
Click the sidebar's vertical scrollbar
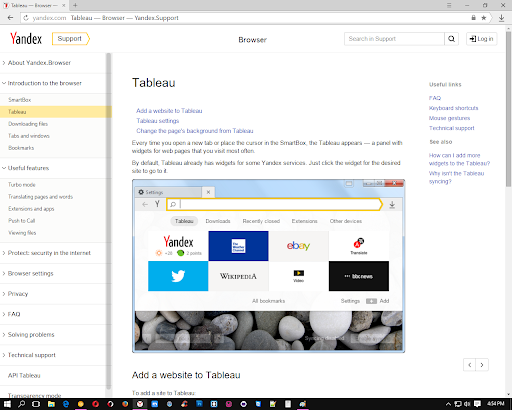108,221
